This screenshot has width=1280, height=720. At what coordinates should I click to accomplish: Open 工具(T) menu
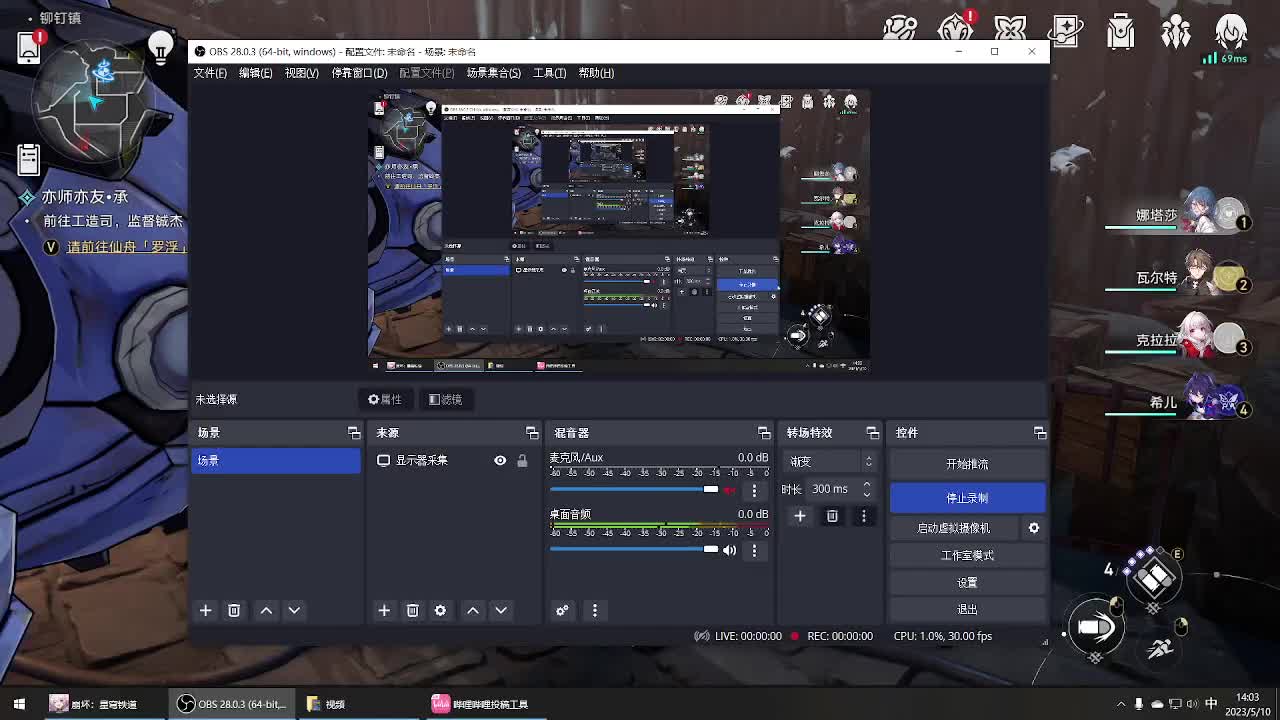tap(549, 73)
